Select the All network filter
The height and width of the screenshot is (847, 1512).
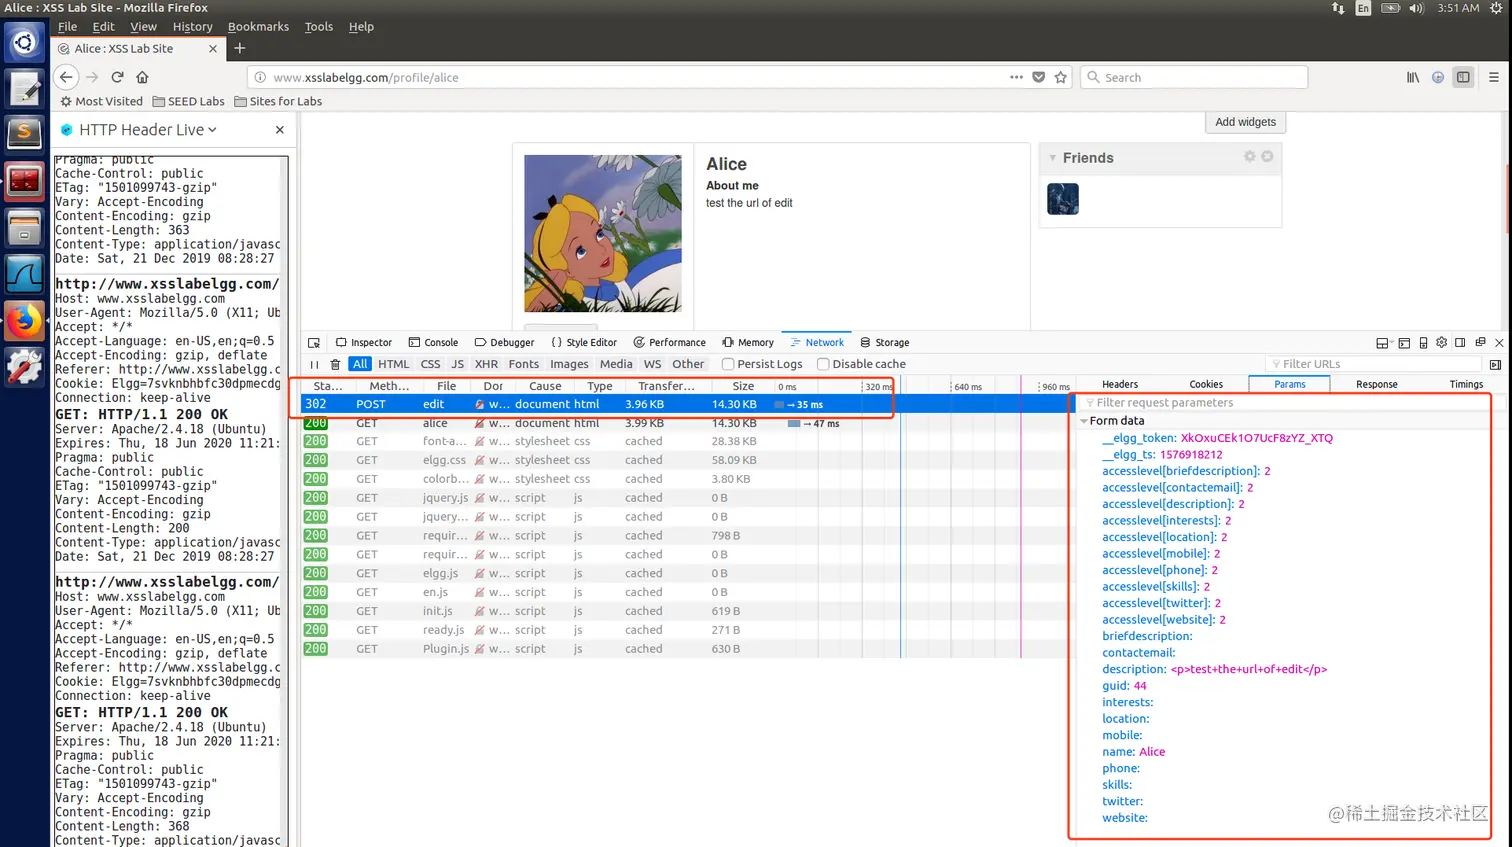click(360, 364)
